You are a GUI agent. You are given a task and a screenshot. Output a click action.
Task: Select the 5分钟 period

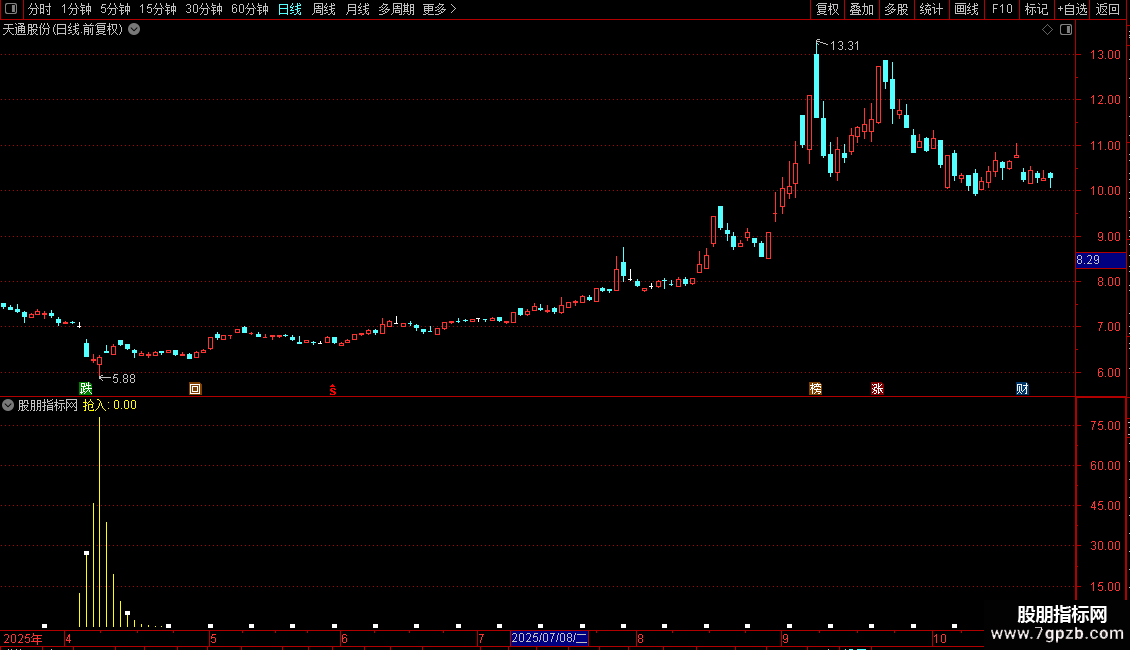tap(115, 9)
